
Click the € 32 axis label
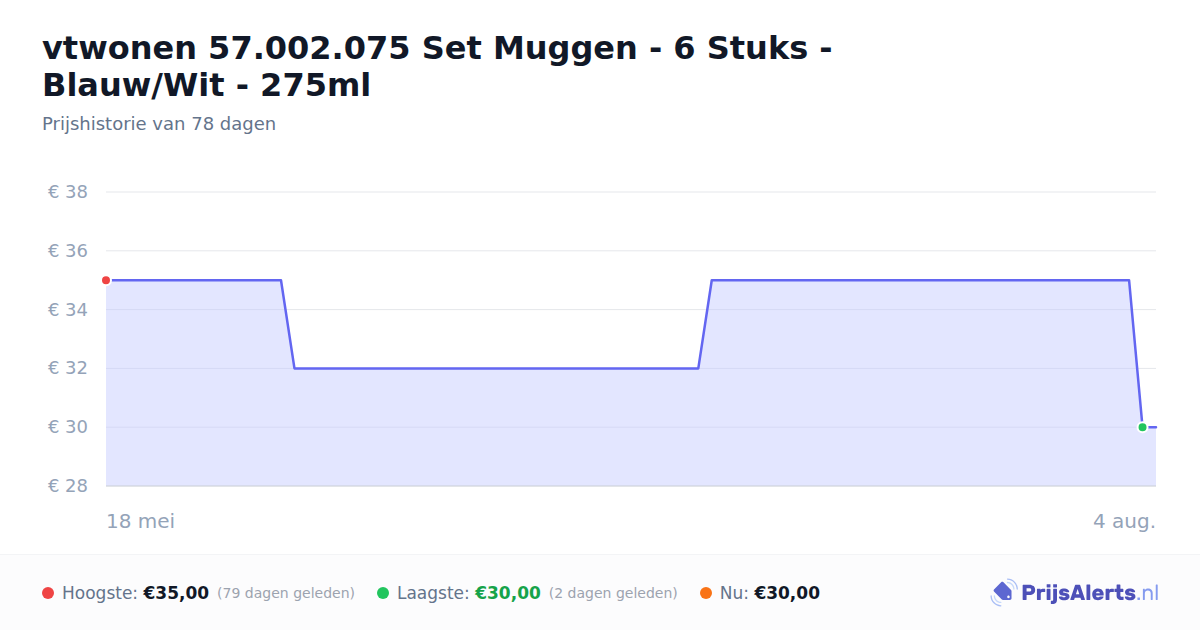pos(68,368)
